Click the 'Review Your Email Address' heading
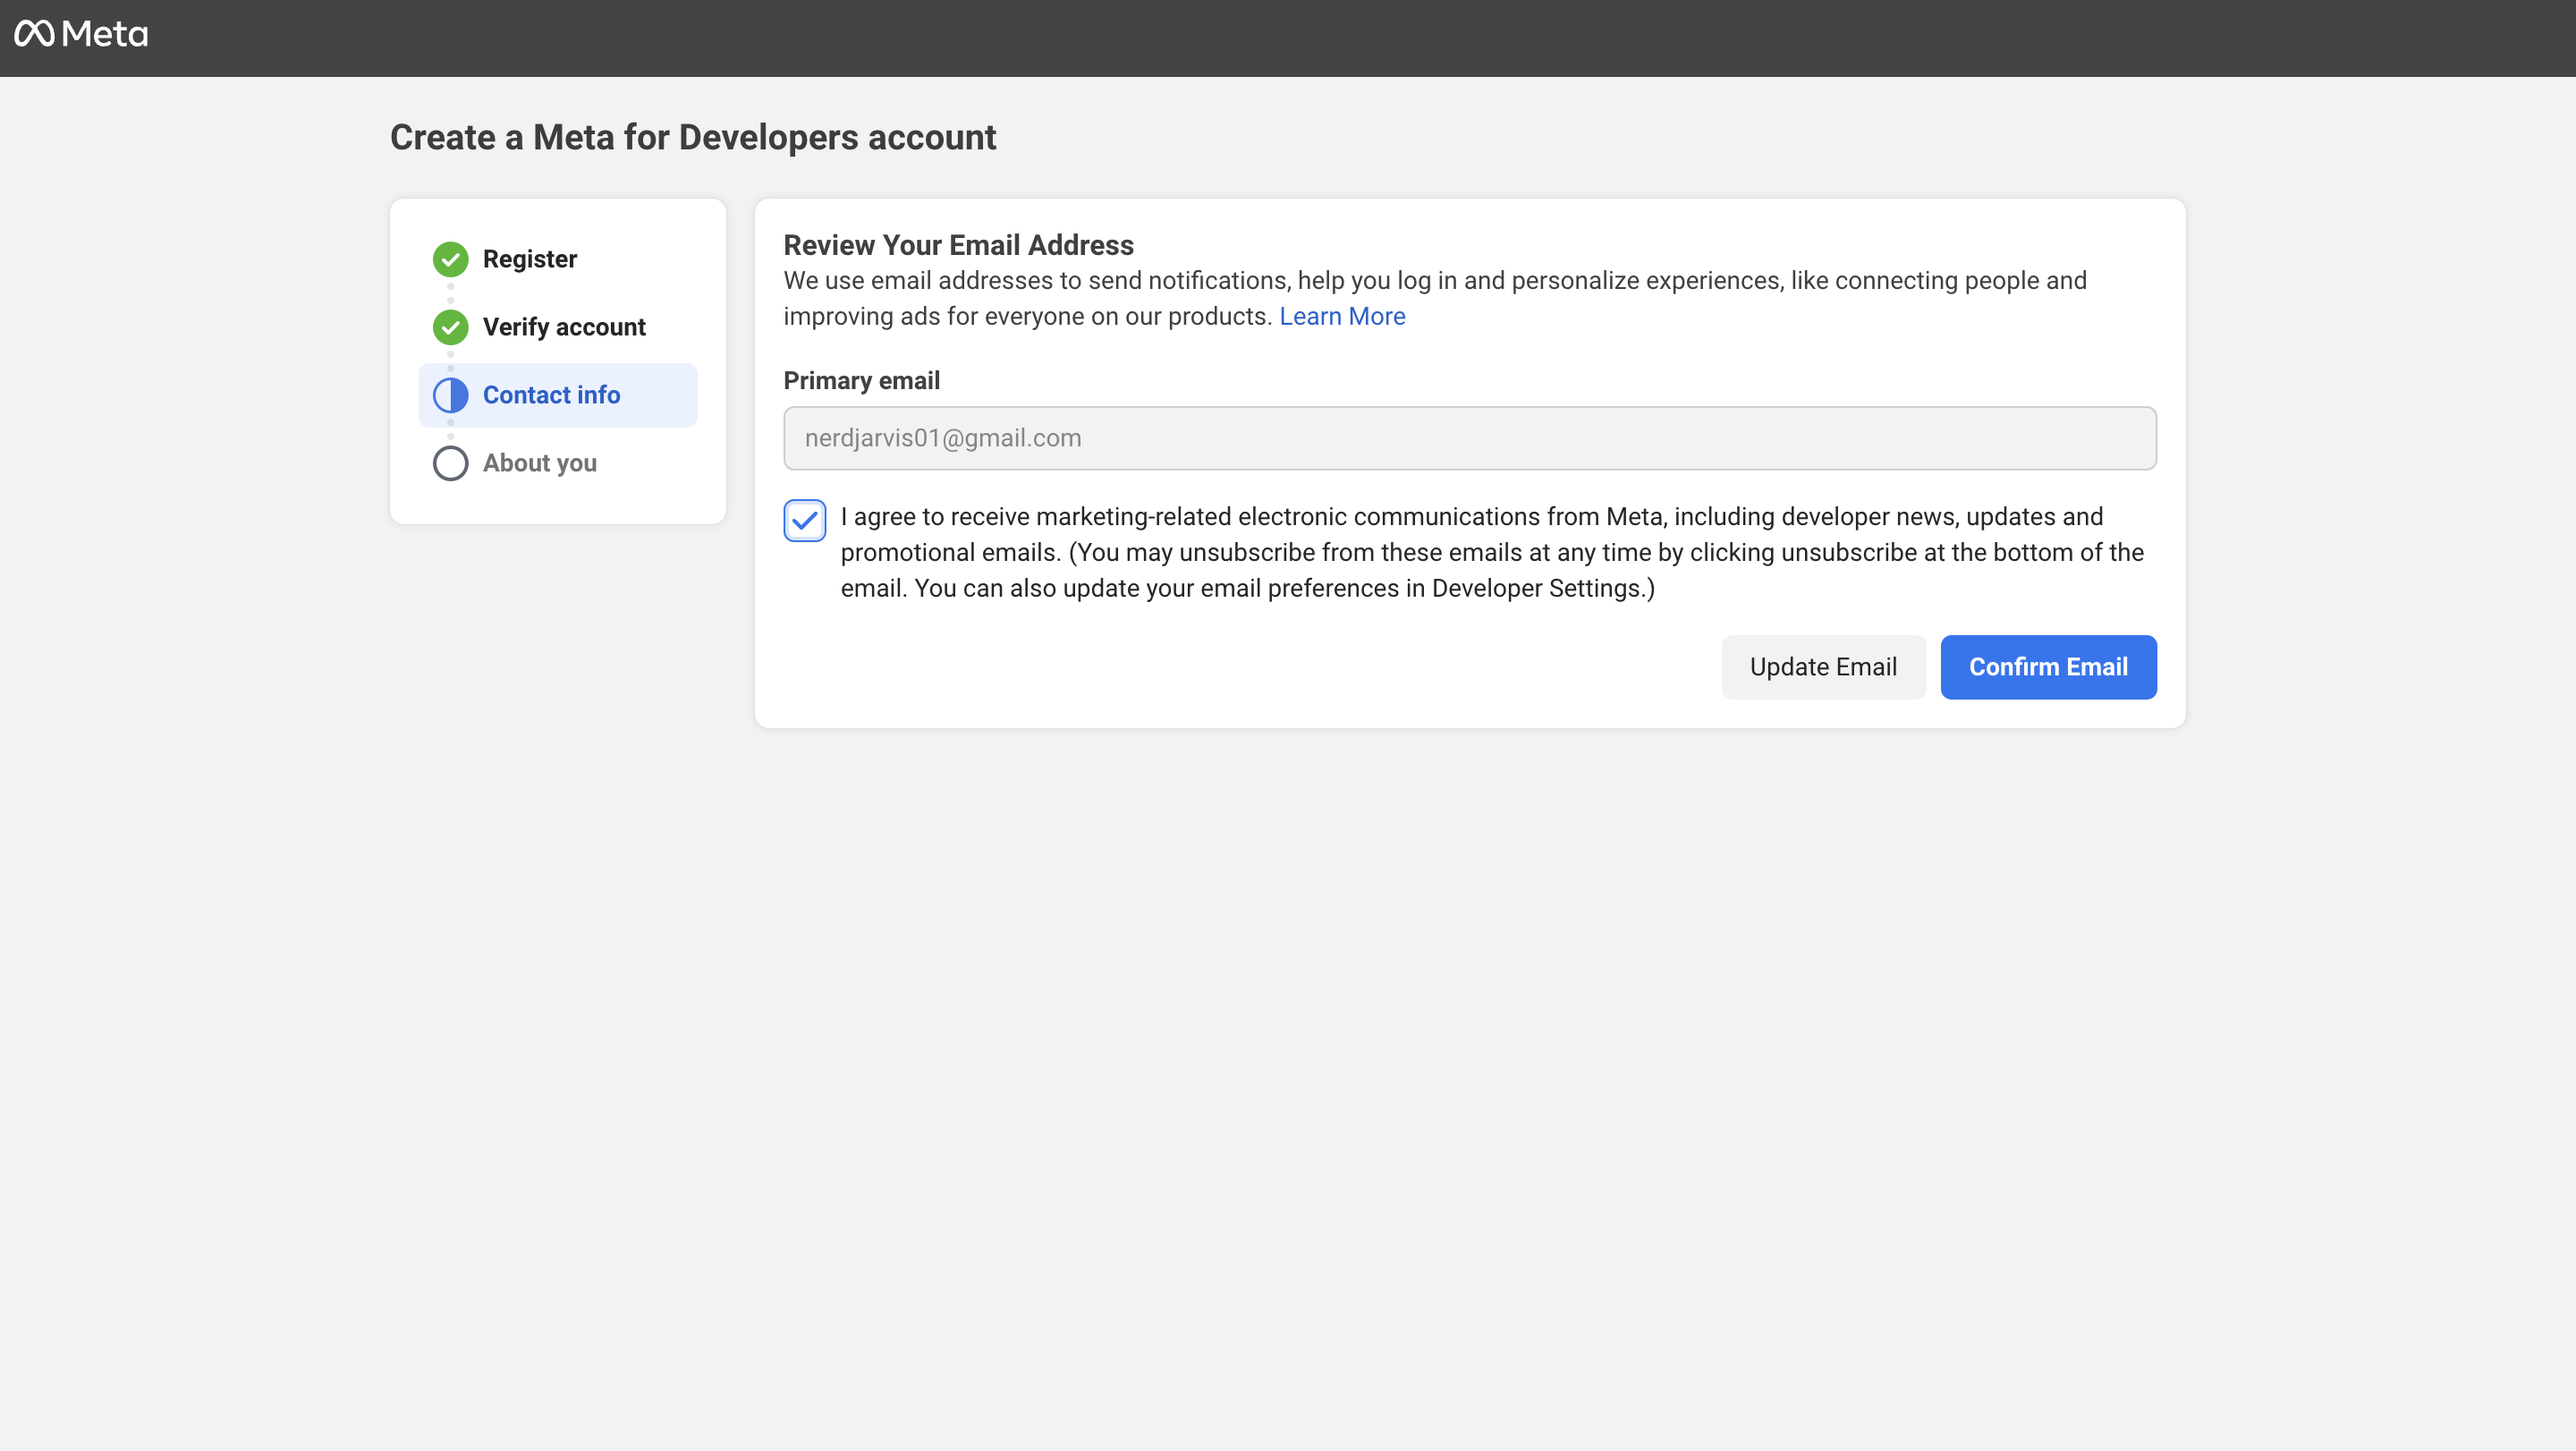This screenshot has height=1451, width=2576. pyautogui.click(x=958, y=245)
